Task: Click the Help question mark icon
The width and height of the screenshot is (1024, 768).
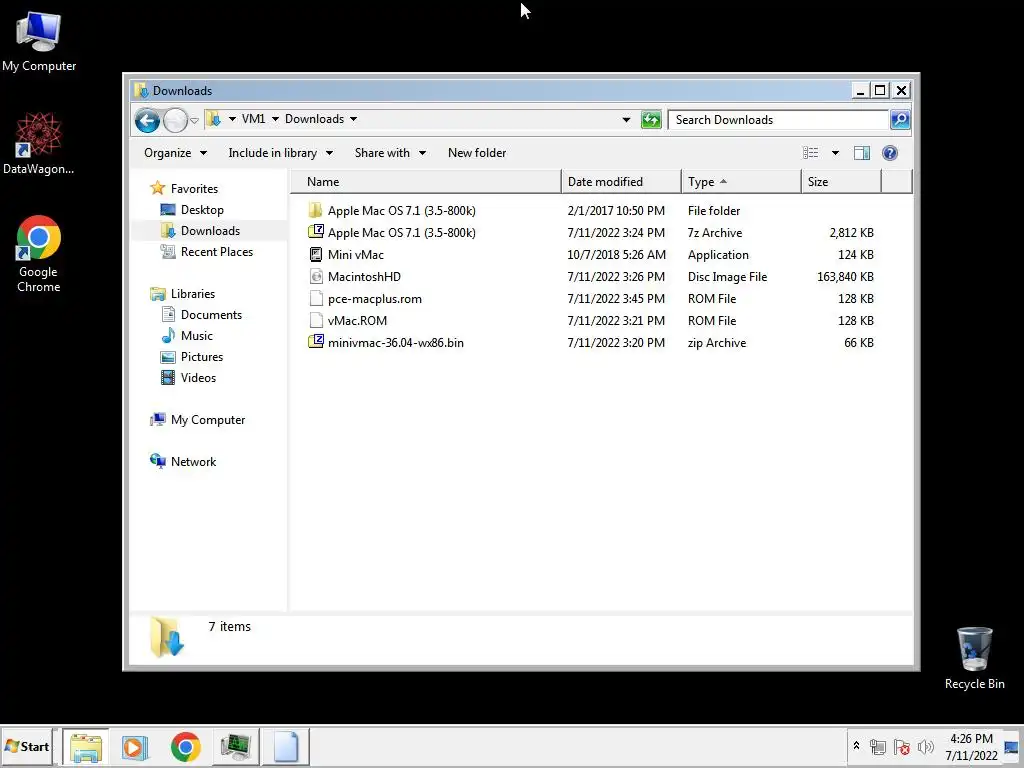Action: pos(889,153)
